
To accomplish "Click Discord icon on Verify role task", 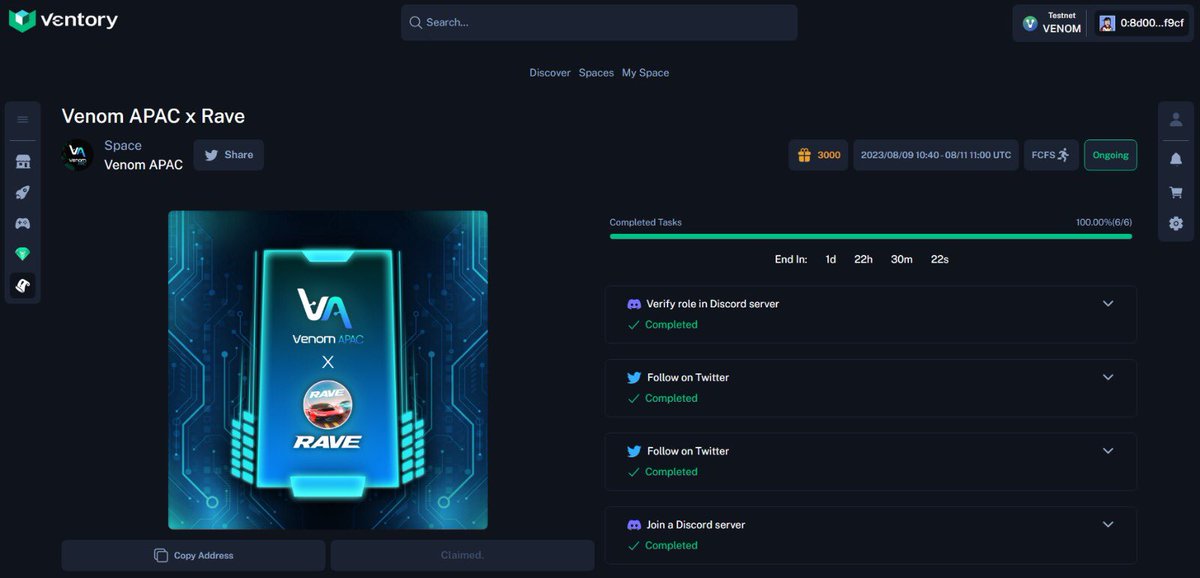I will point(634,304).
